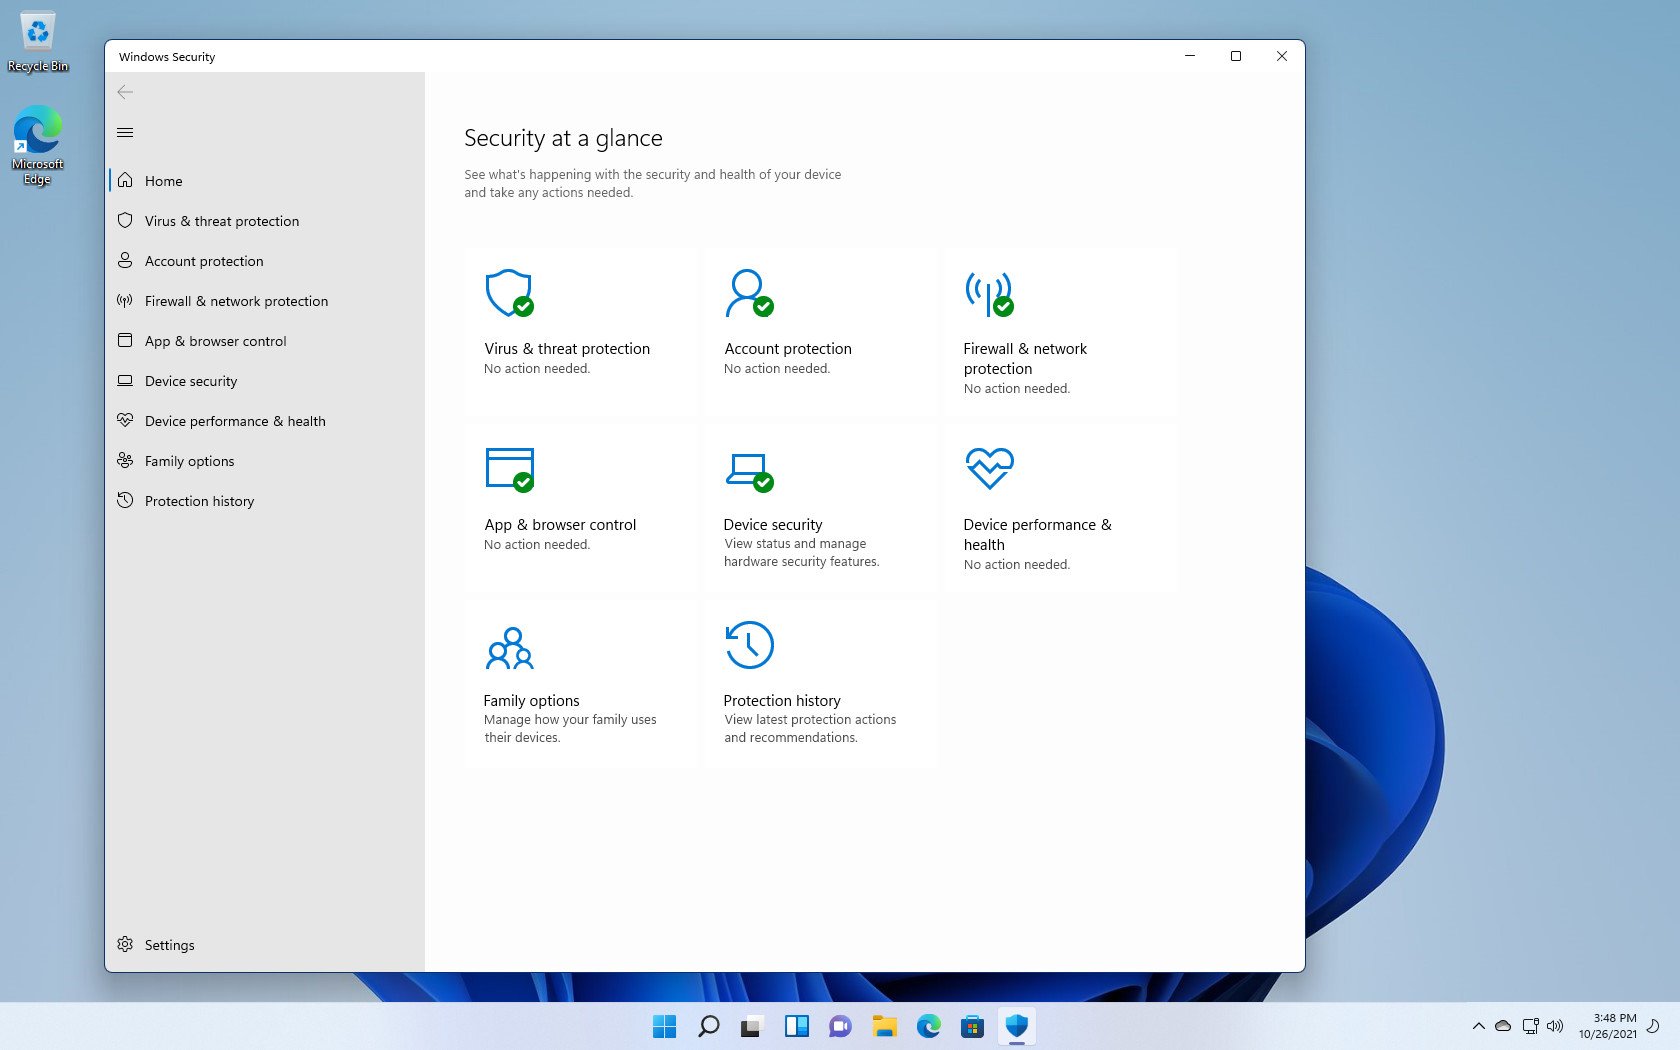Expand hidden icons in the system tray
Image resolution: width=1680 pixels, height=1050 pixels.
point(1477,1025)
